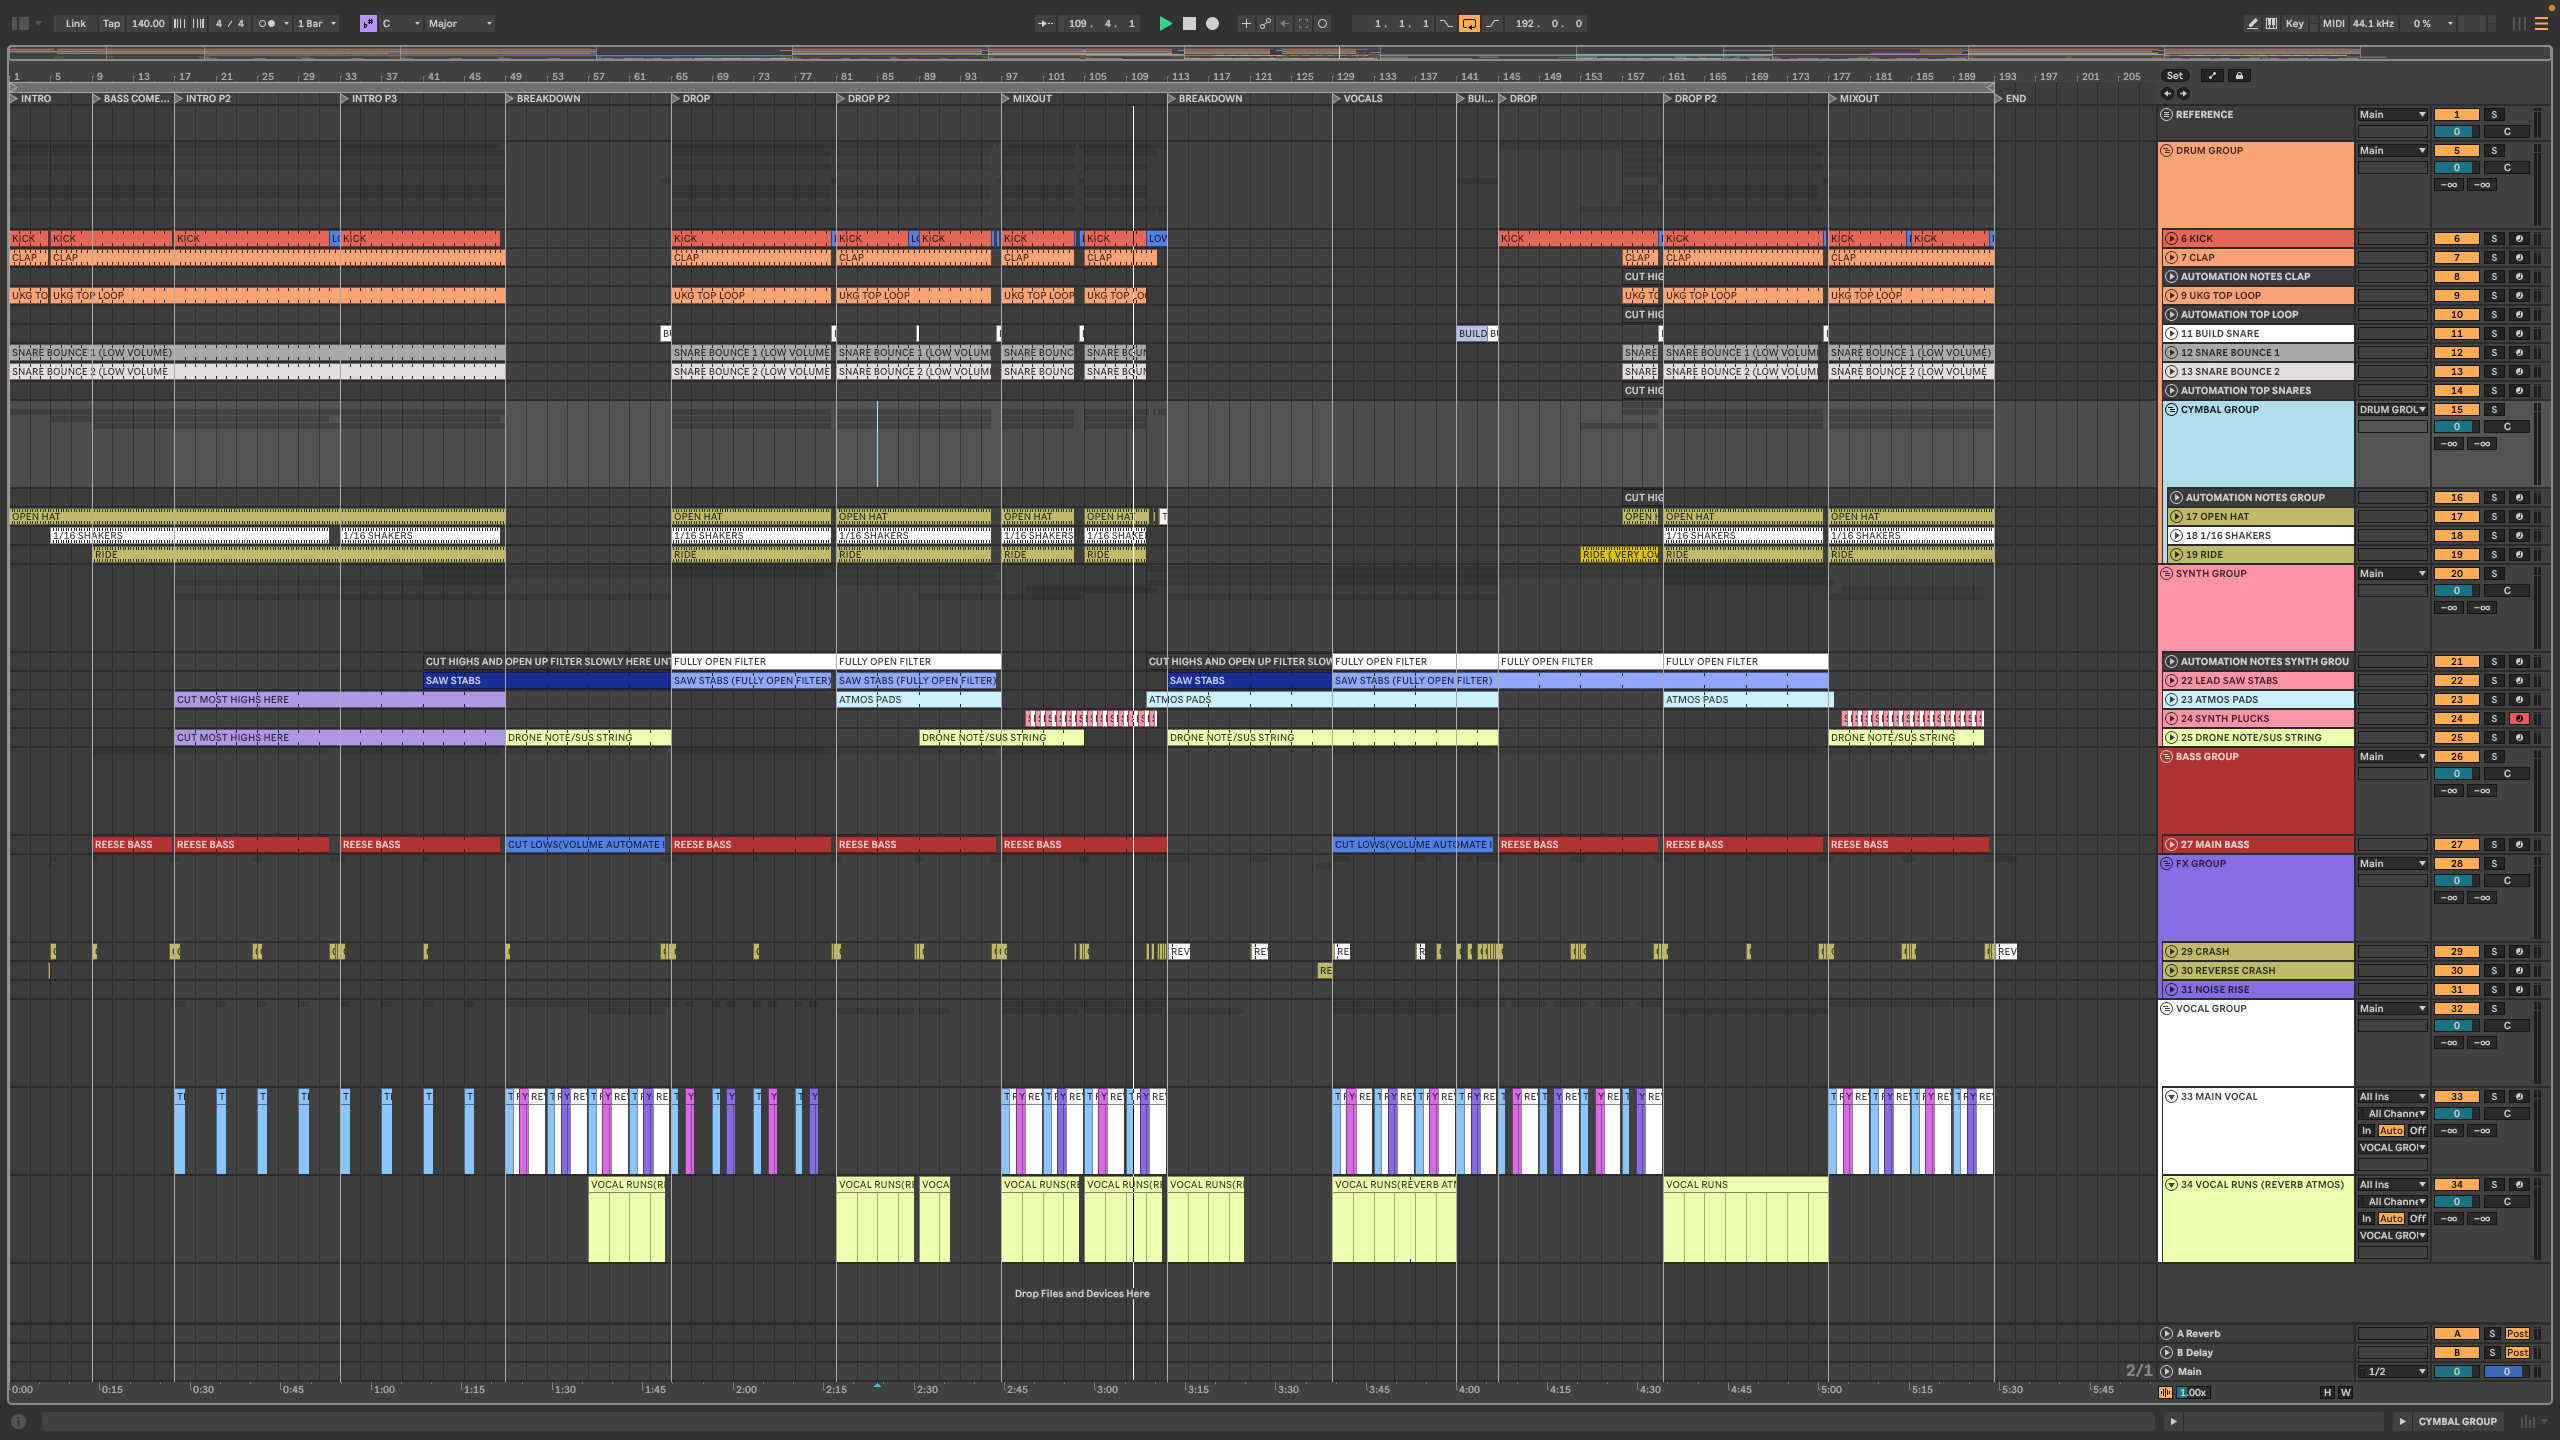Fold the 33 MAIN VOCAL track
Image resolution: width=2560 pixels, height=1440 pixels.
2171,1097
